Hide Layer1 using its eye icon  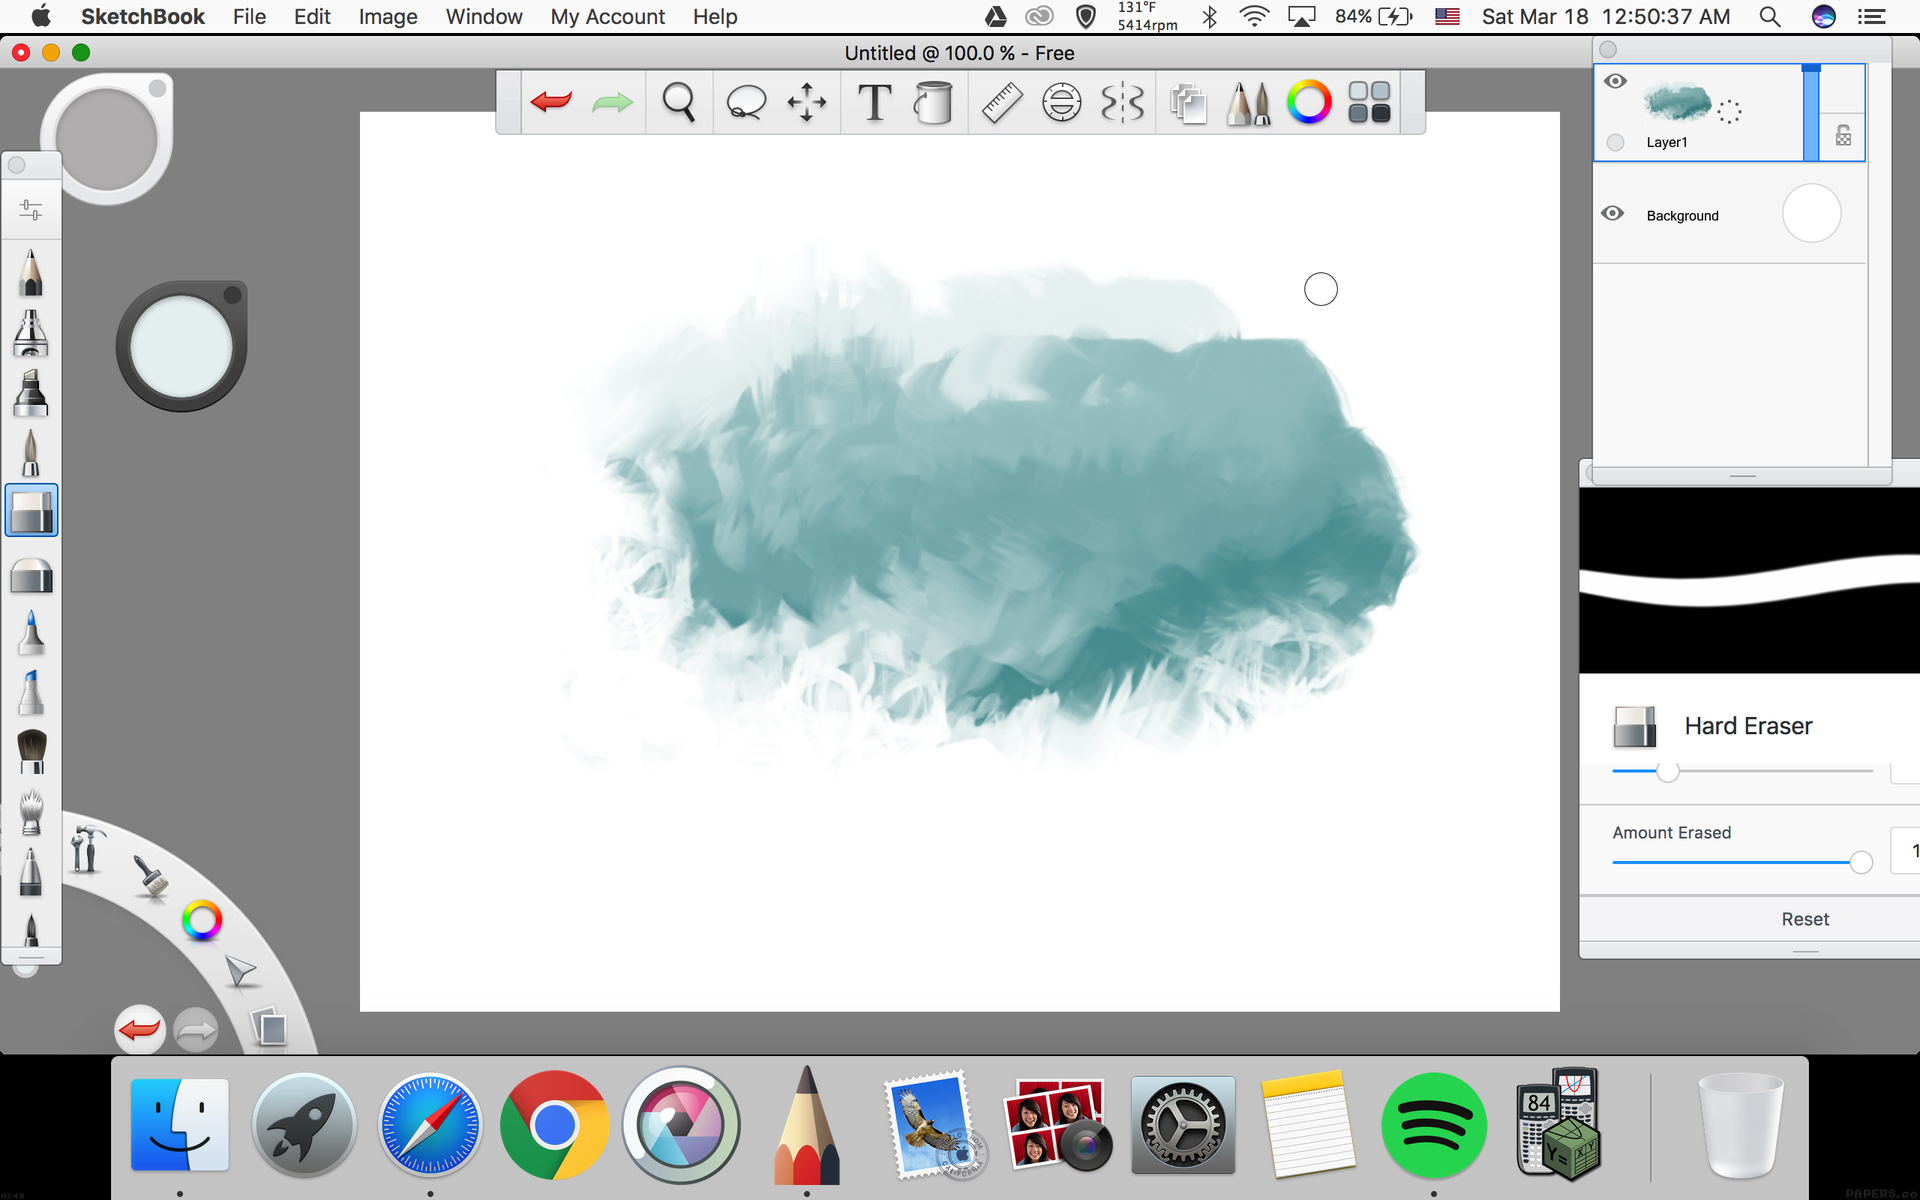(x=1615, y=81)
